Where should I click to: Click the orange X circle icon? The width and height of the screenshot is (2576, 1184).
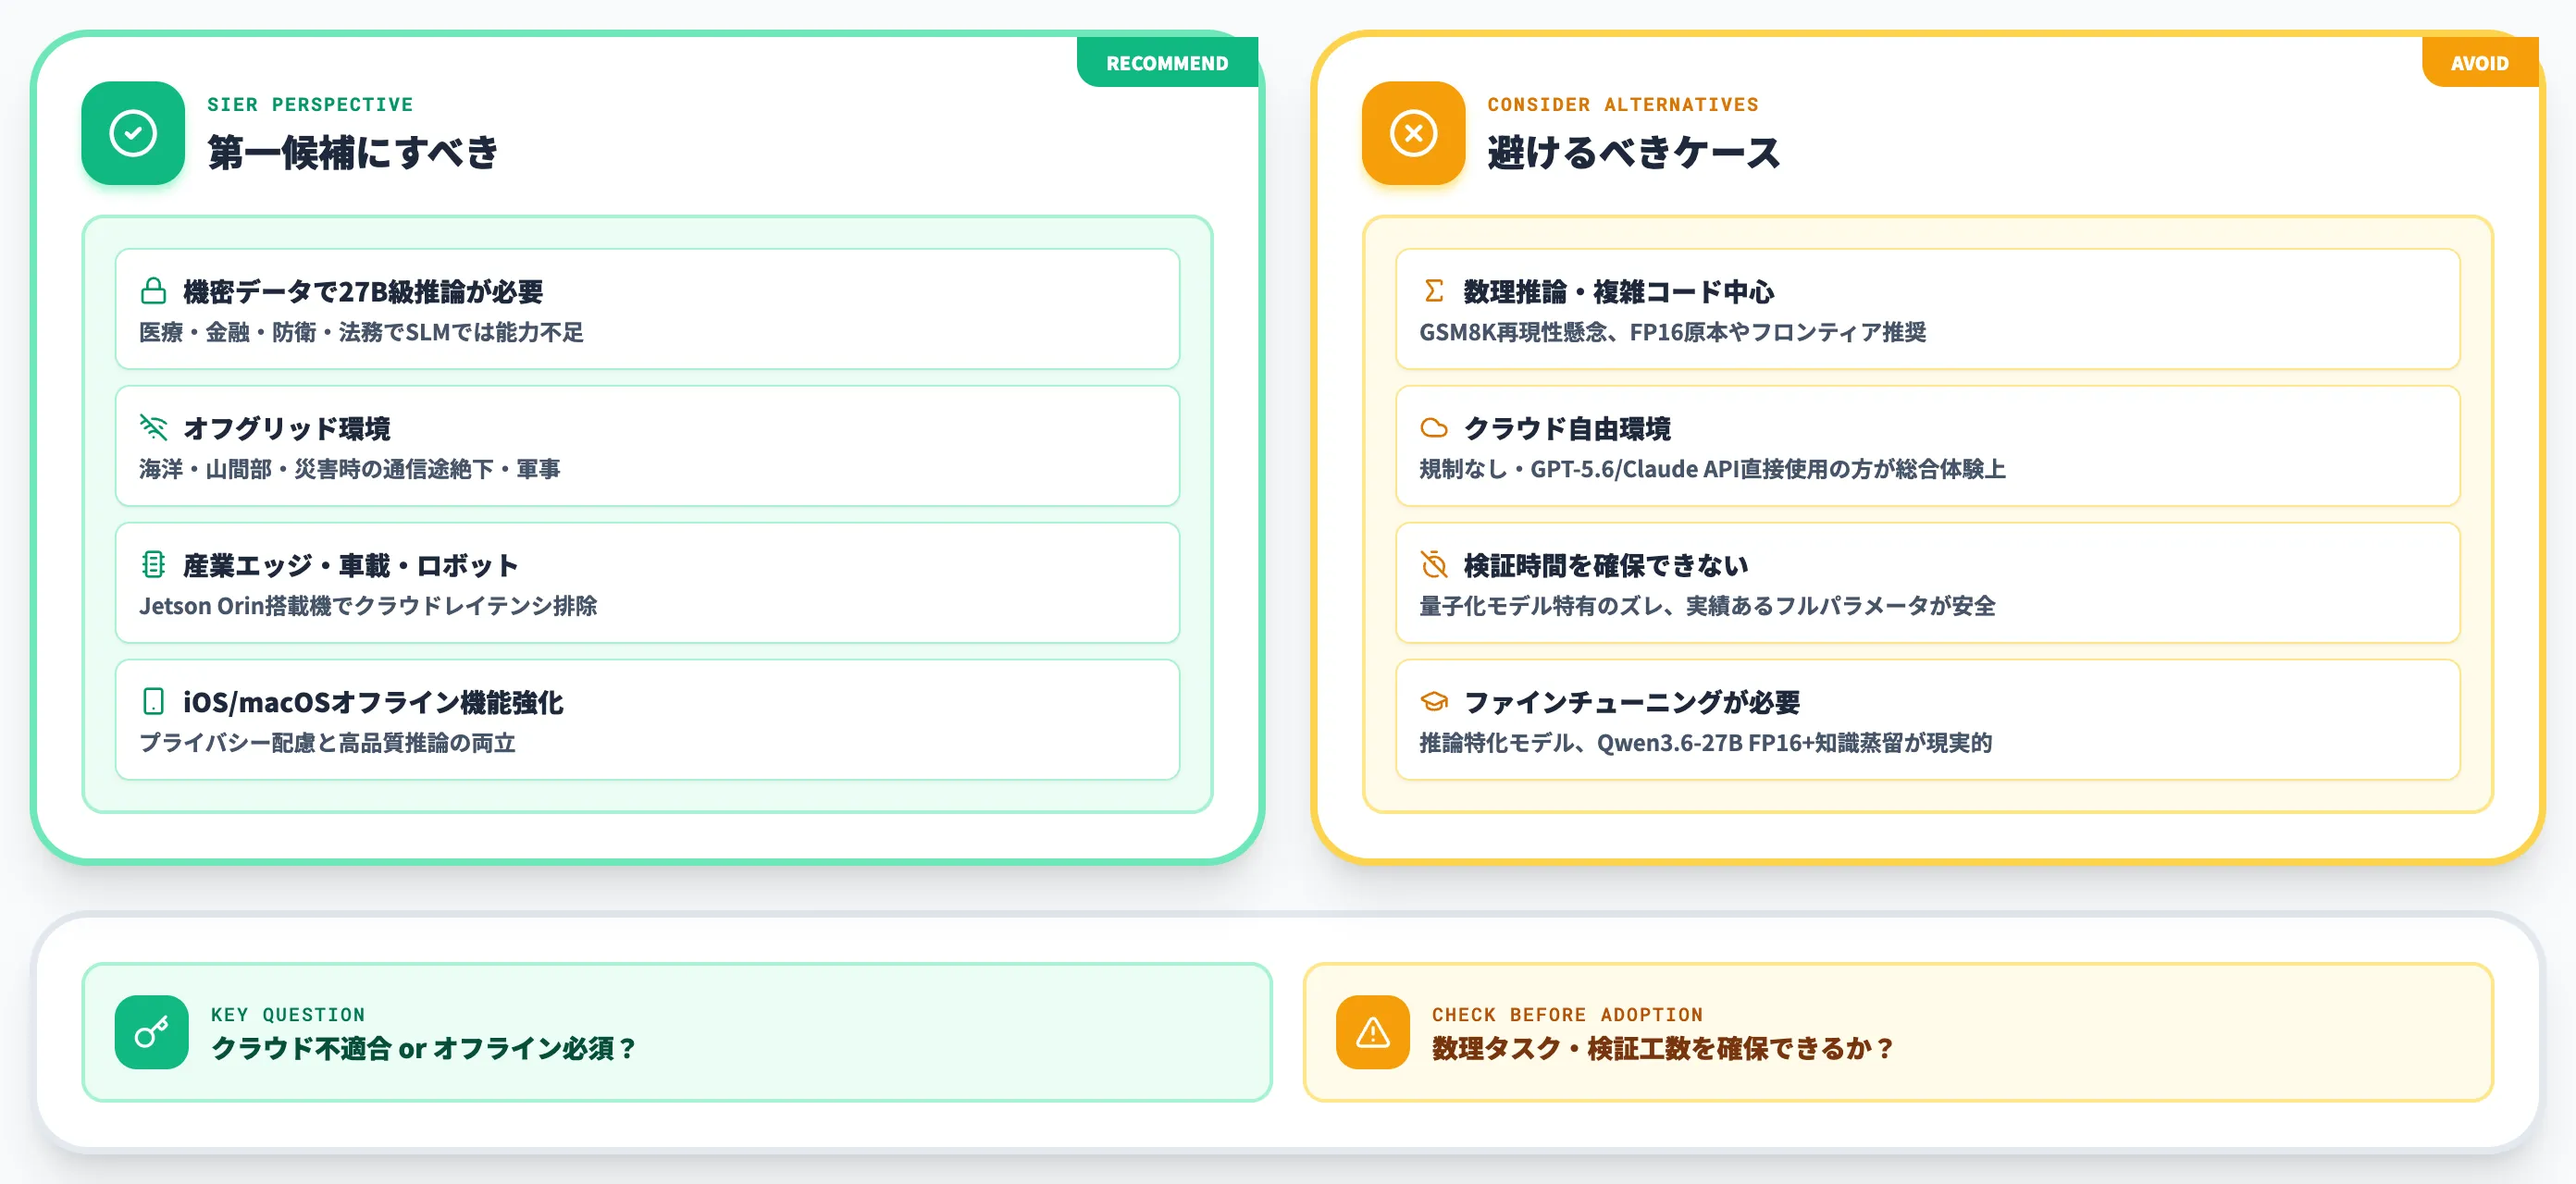[x=1413, y=133]
